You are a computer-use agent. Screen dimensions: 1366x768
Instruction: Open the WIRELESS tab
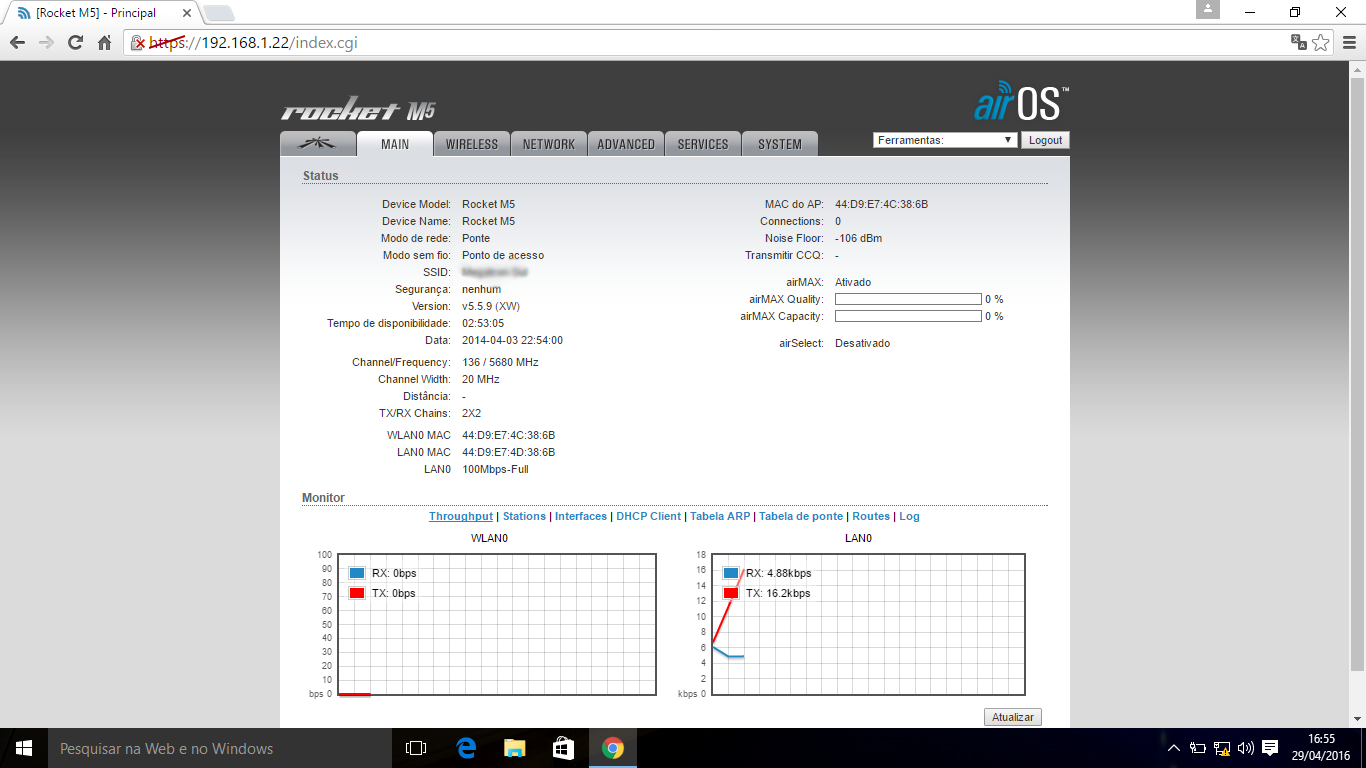click(x=472, y=144)
